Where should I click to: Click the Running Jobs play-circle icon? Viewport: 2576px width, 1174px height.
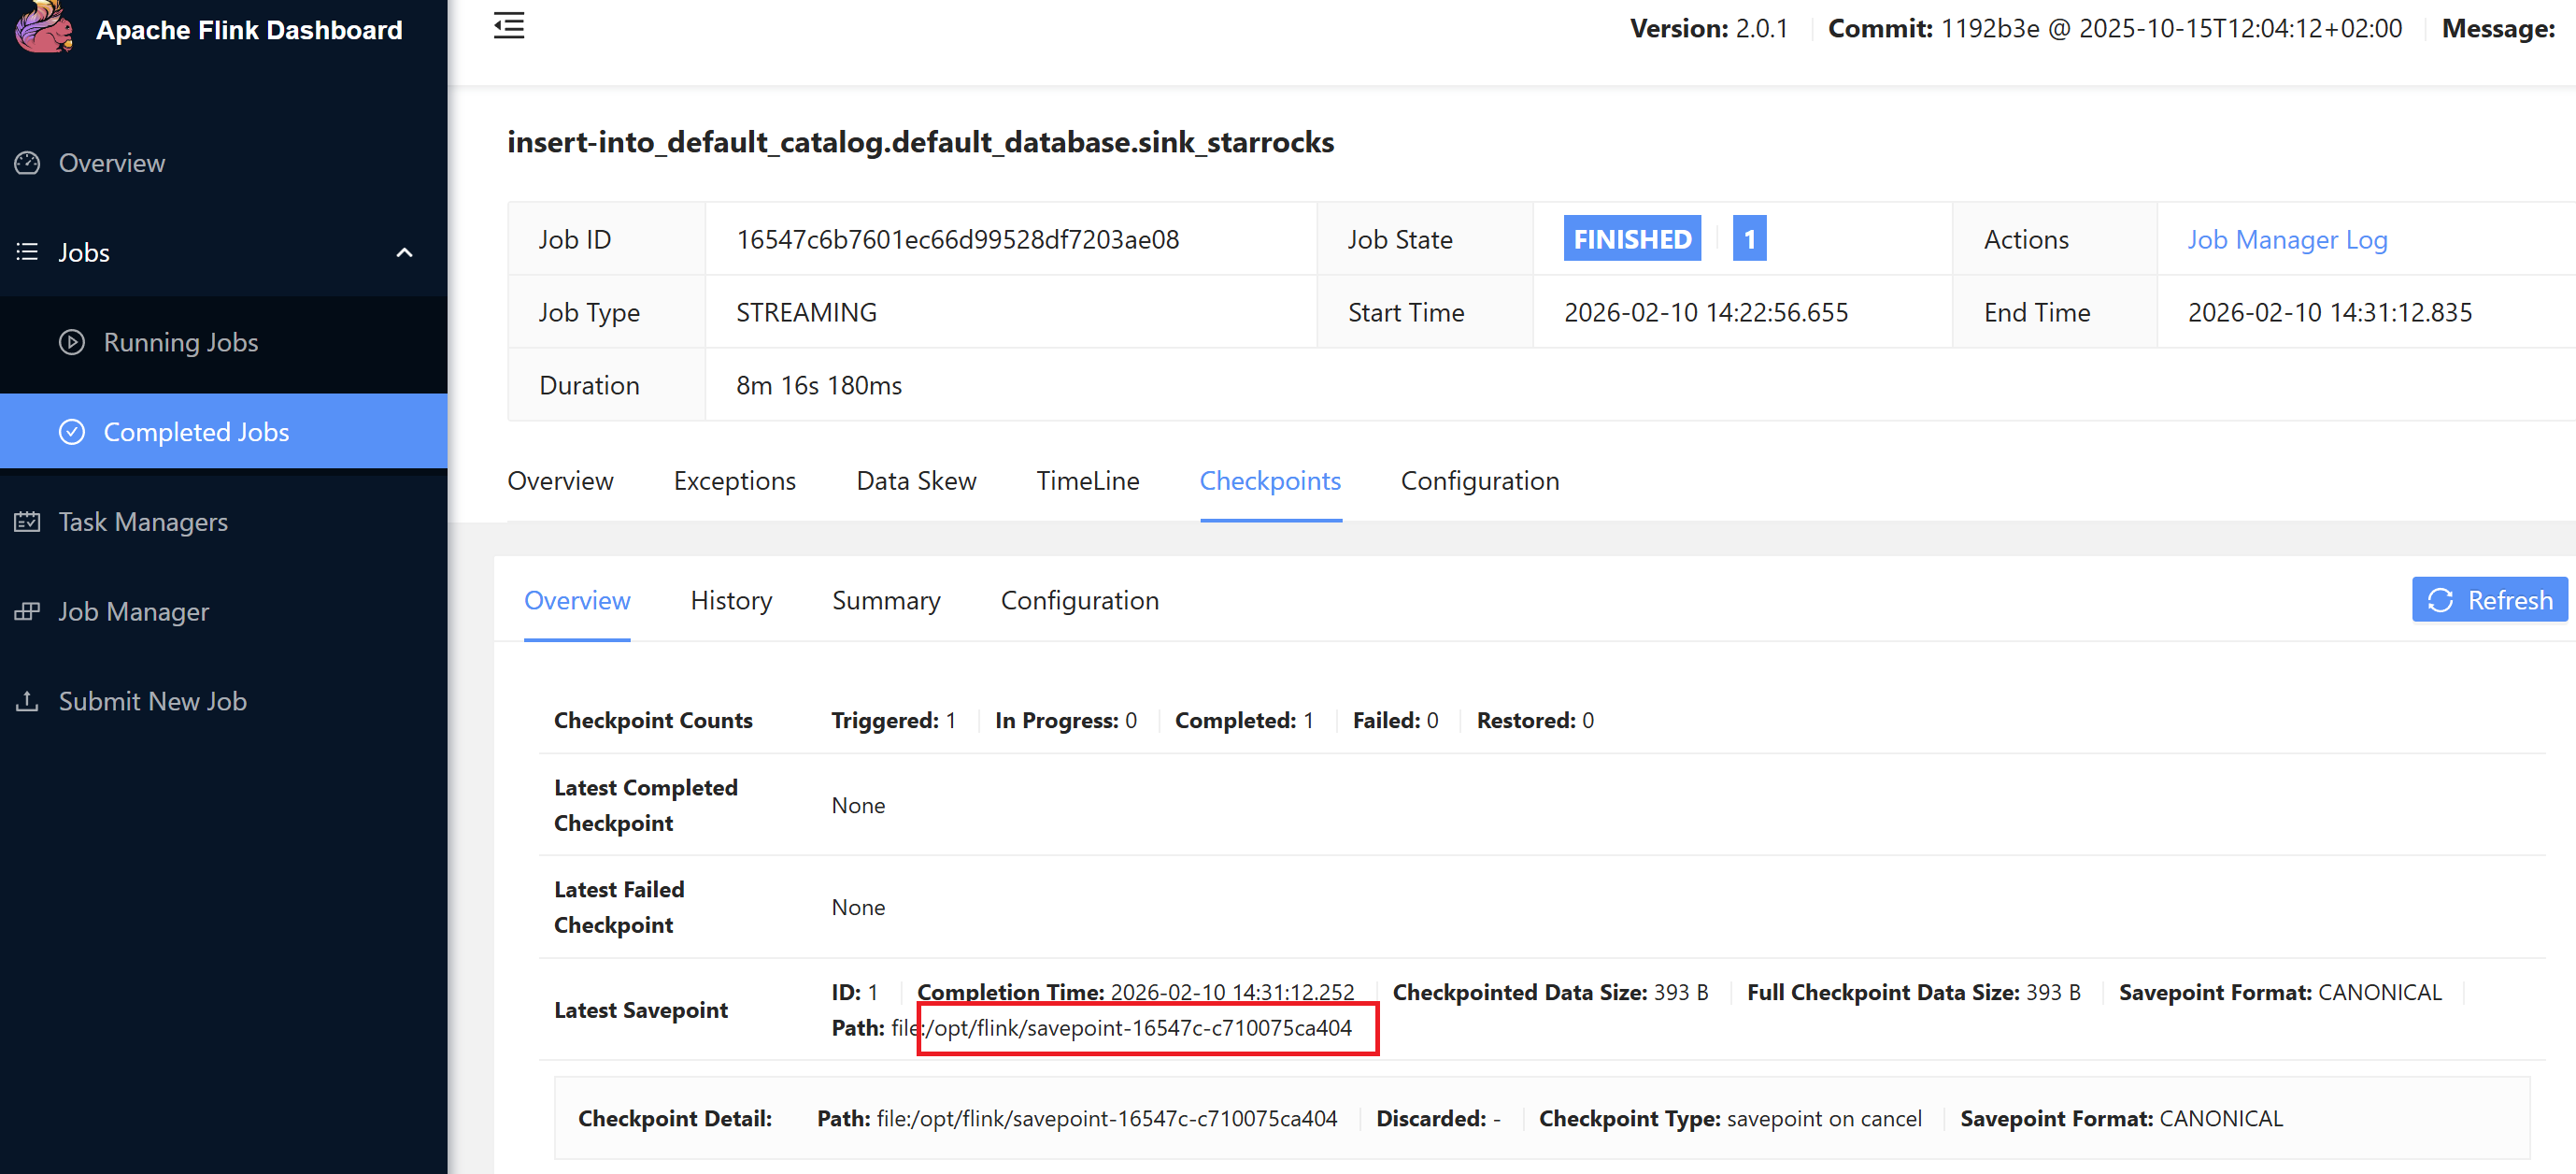[x=72, y=342]
